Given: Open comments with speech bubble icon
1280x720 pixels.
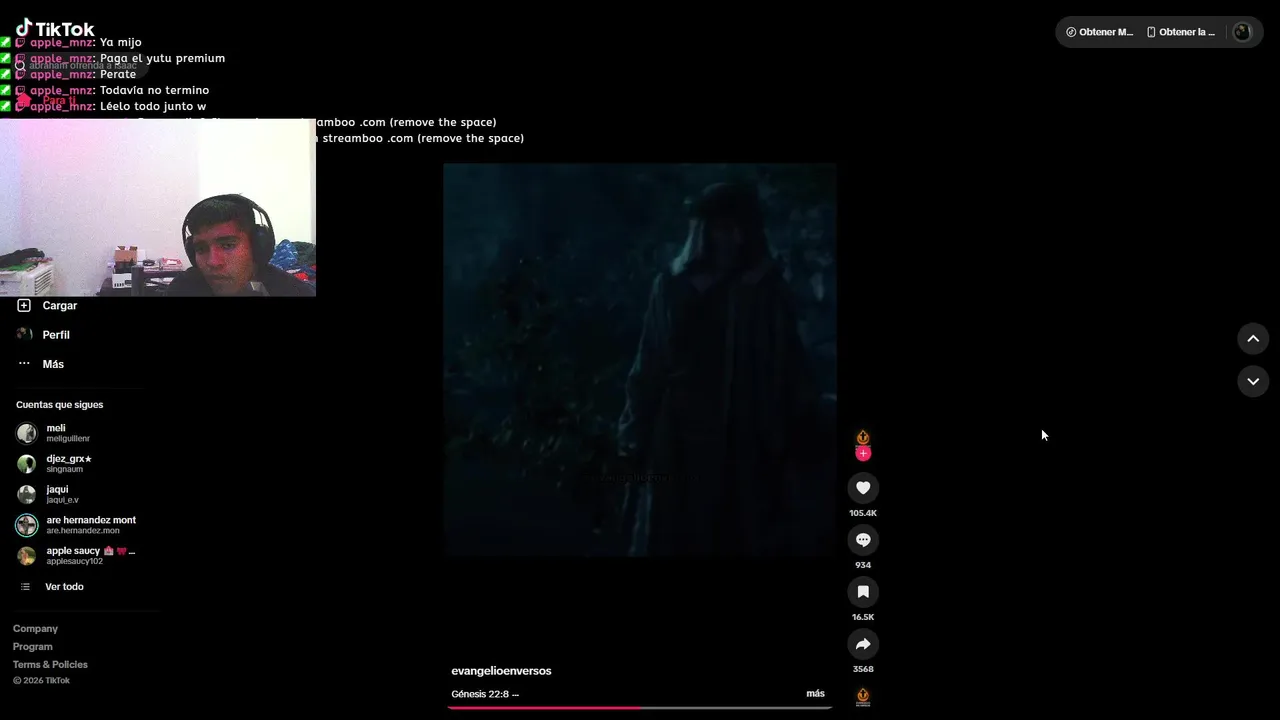Looking at the screenshot, I should click(x=863, y=540).
